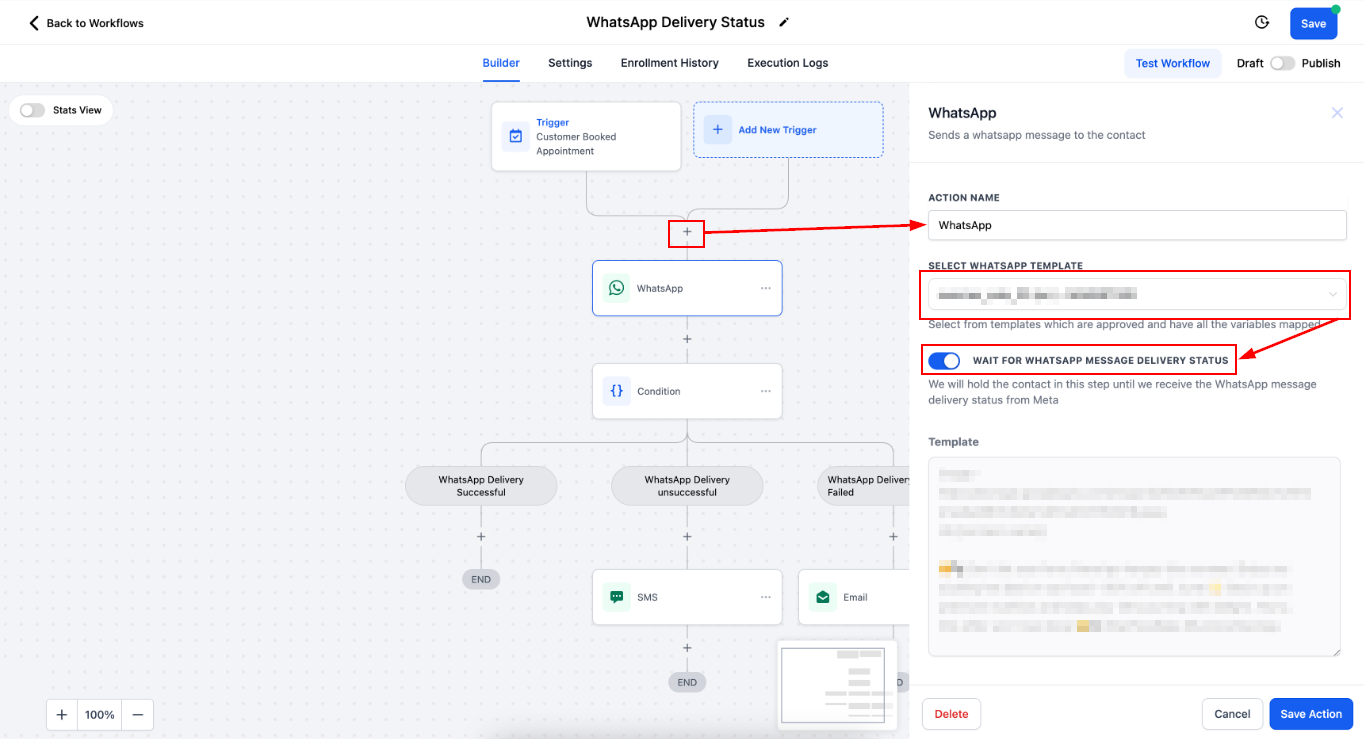Select the WhatsApp Delivery Failed branch
This screenshot has height=739, width=1364.
coord(863,486)
